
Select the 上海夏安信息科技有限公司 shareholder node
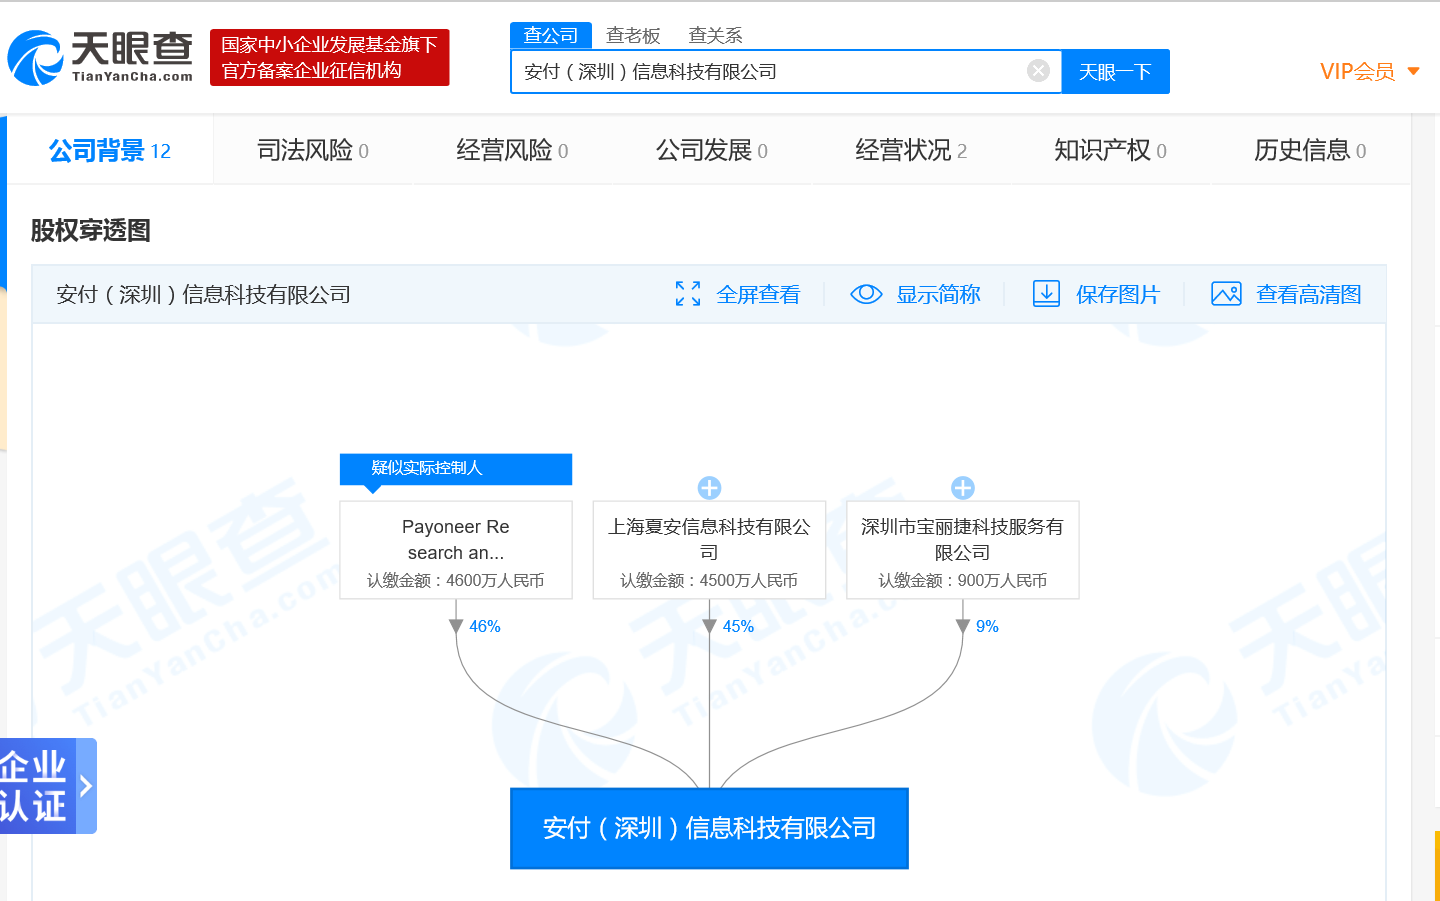[x=709, y=550]
